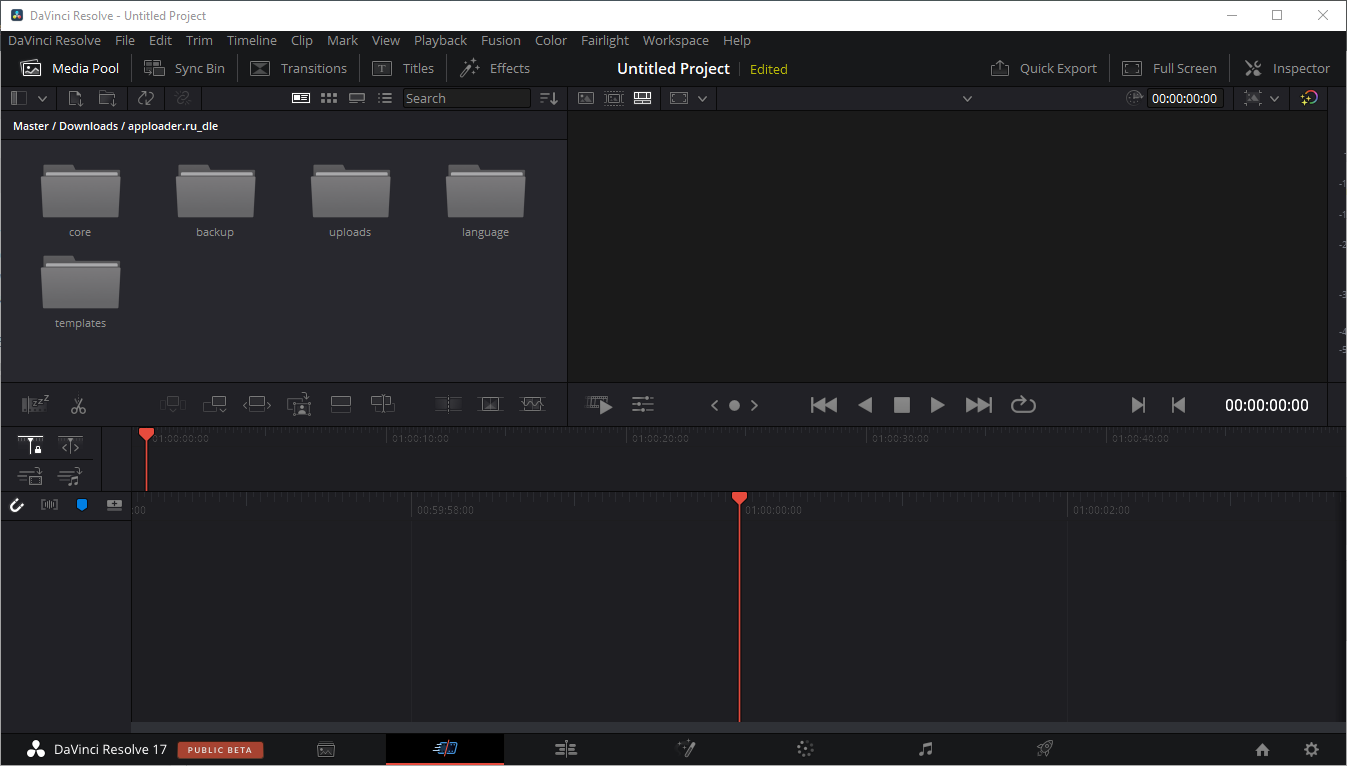
Task: Click the media pool Search field
Action: pos(467,98)
